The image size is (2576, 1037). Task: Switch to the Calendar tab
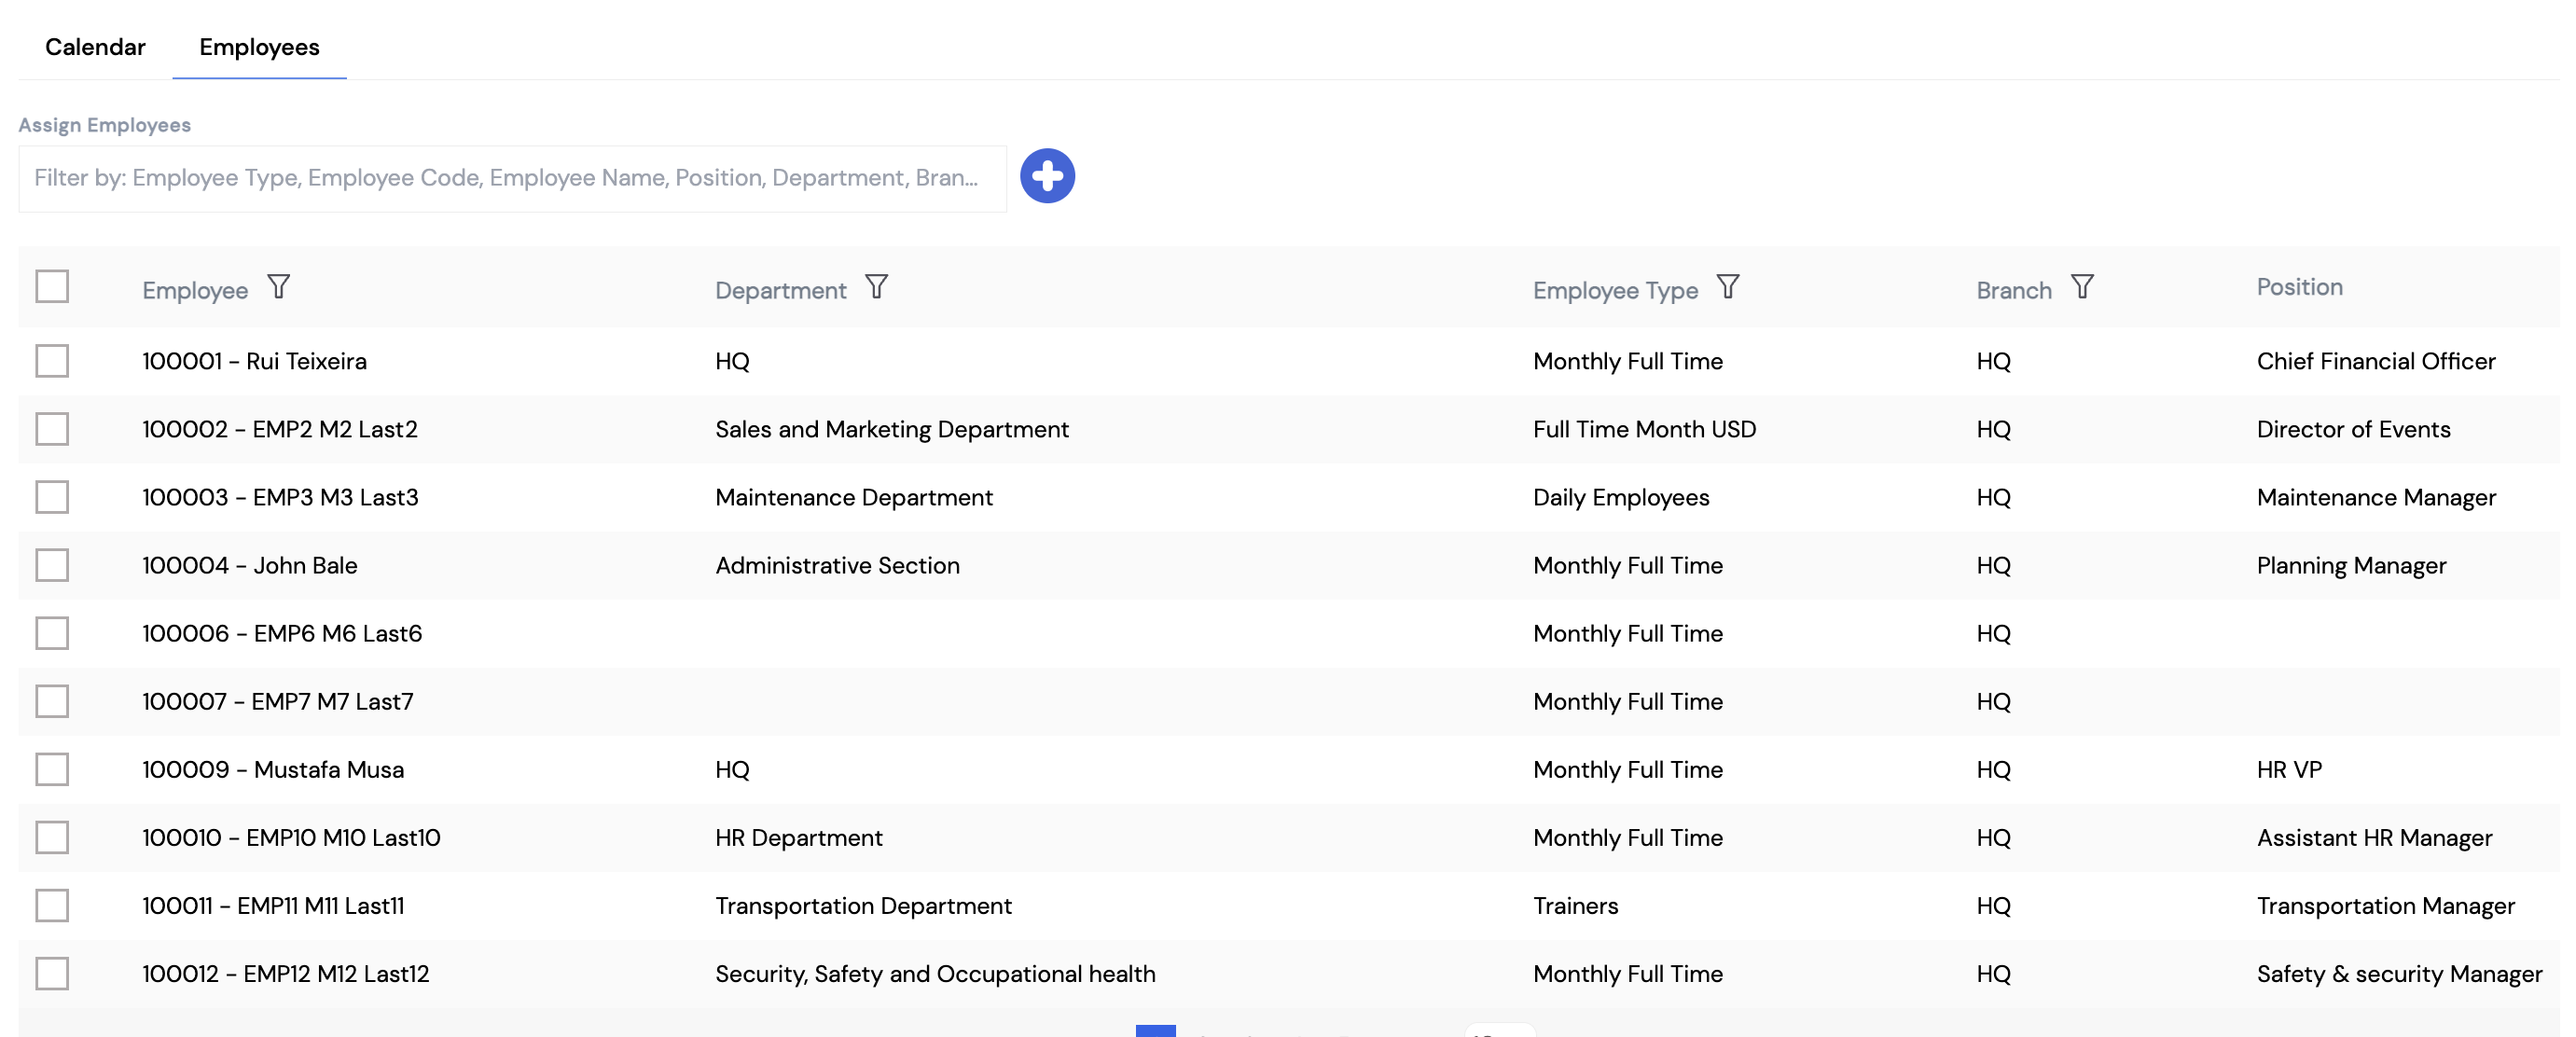click(x=95, y=47)
